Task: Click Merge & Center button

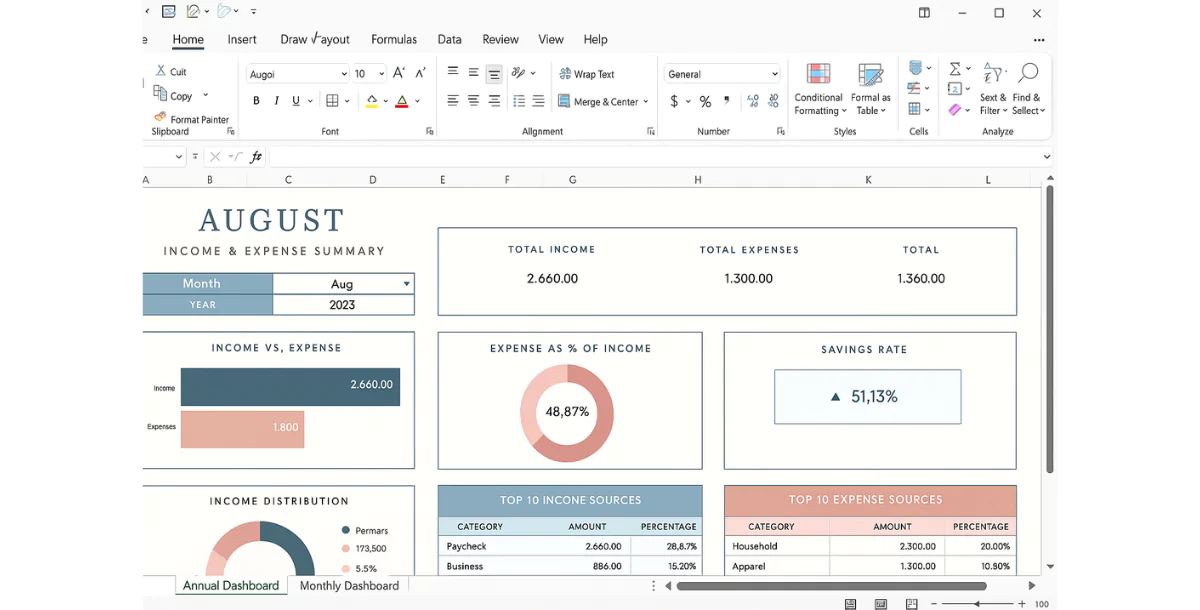Action: 603,101
